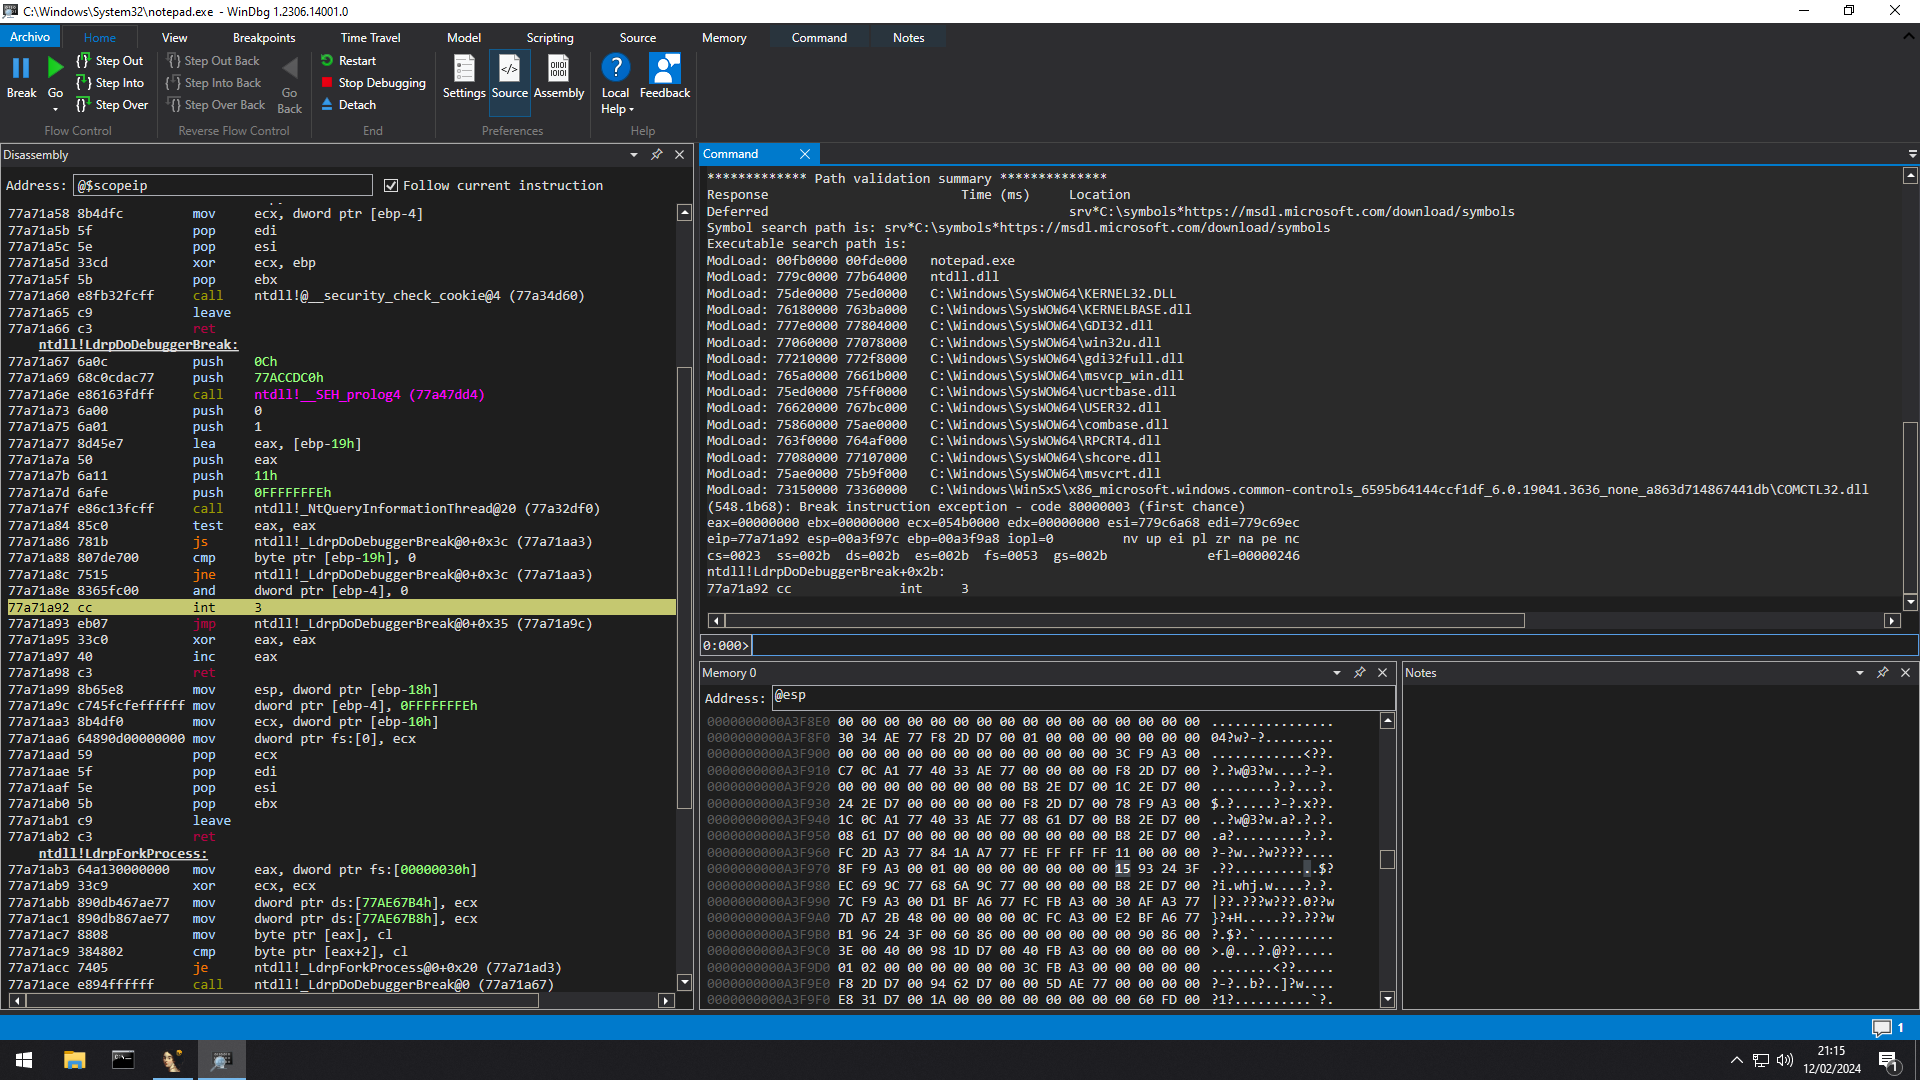Image resolution: width=1920 pixels, height=1080 pixels.
Task: Close the Disassembly panel
Action: coord(680,155)
